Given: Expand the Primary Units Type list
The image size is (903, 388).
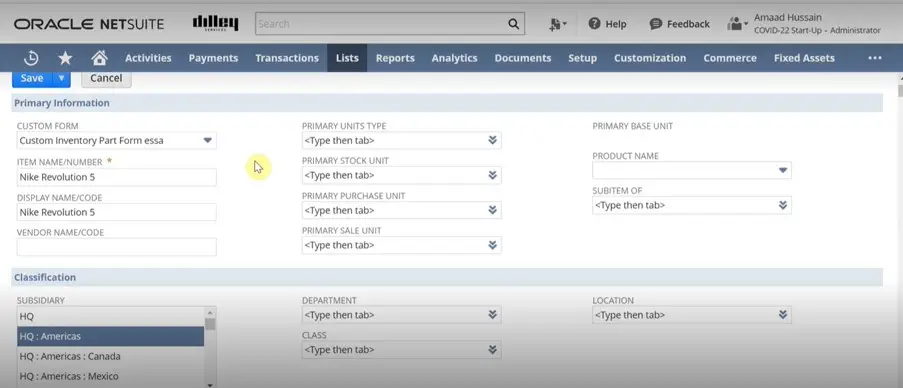Looking at the screenshot, I should 492,140.
